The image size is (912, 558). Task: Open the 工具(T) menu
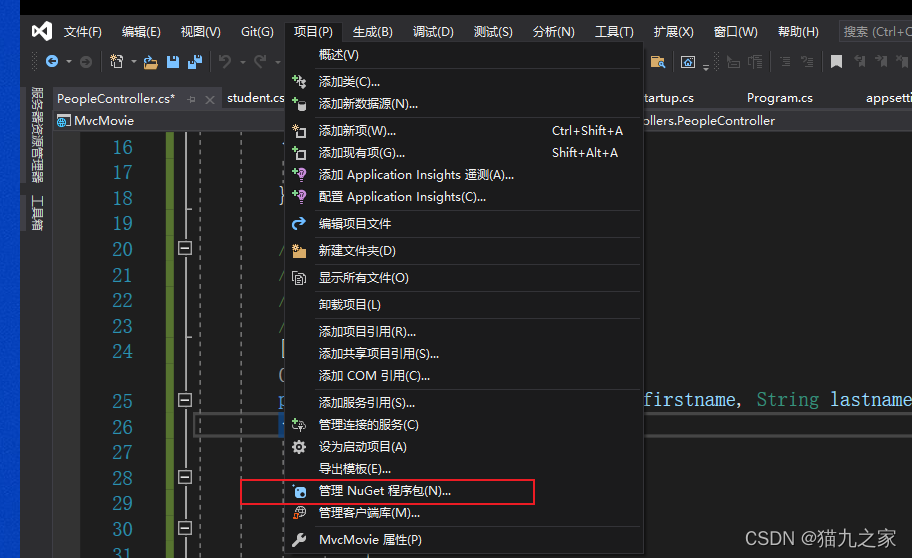point(614,31)
